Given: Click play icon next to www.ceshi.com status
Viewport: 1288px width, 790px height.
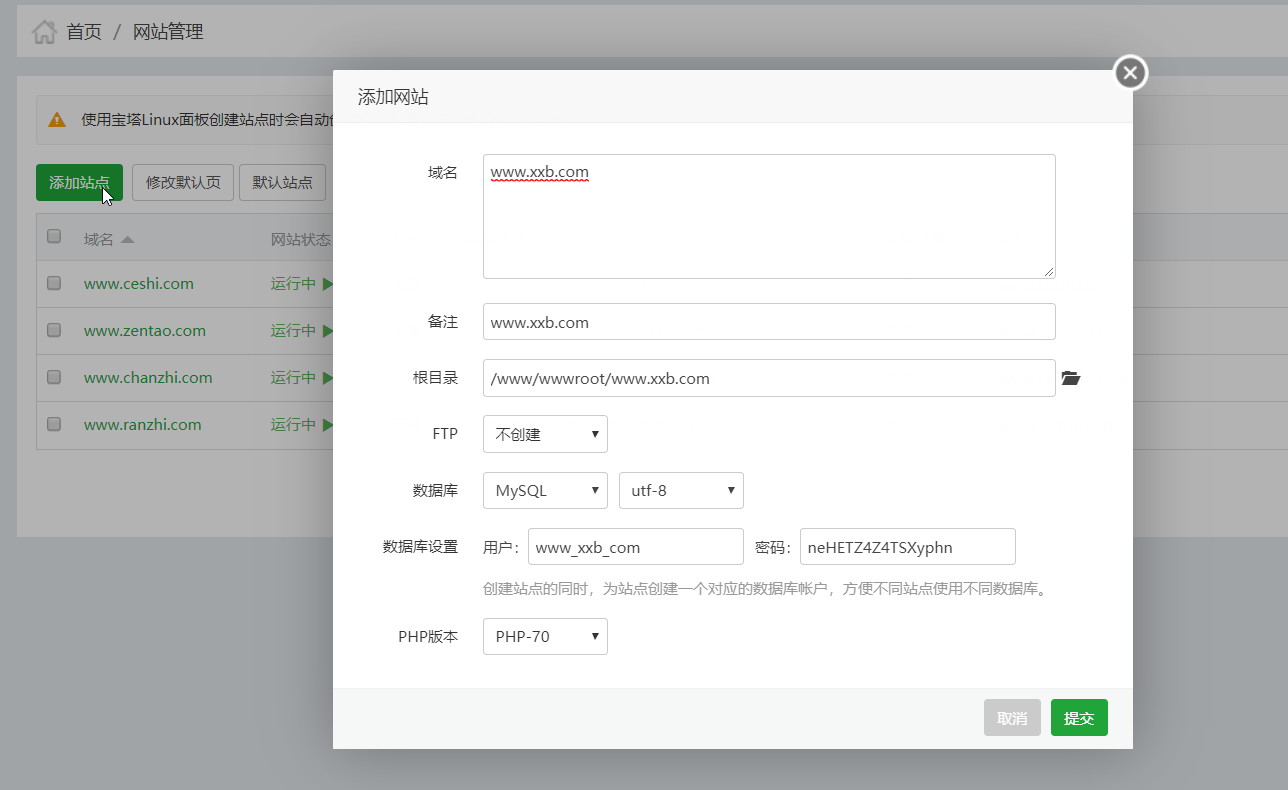Looking at the screenshot, I should 326,284.
